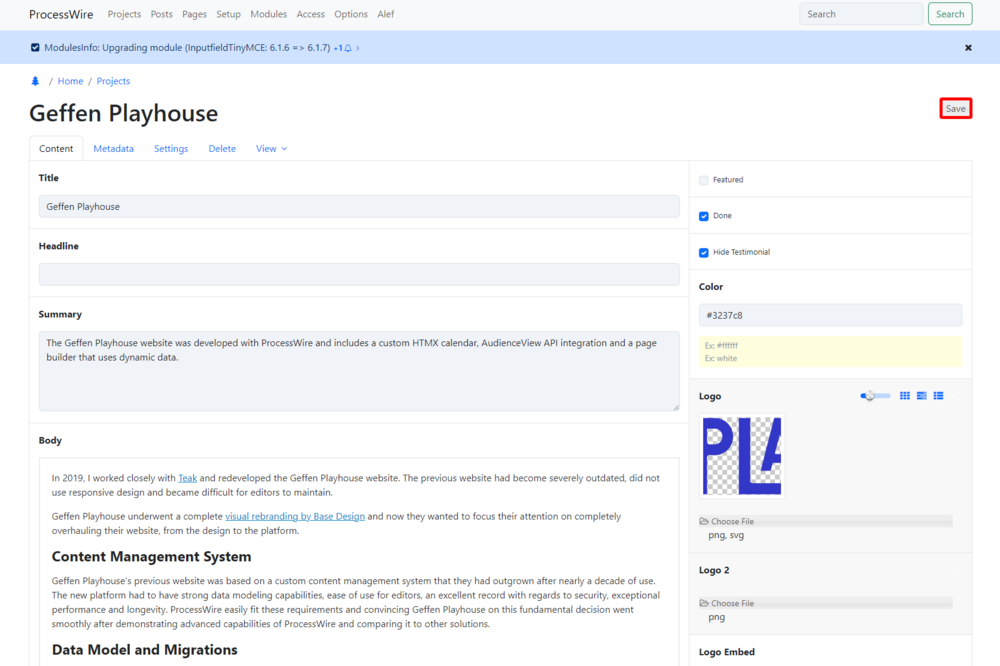This screenshot has height=666, width=1000.
Task: Open the Metadata tab
Action: 113,149
